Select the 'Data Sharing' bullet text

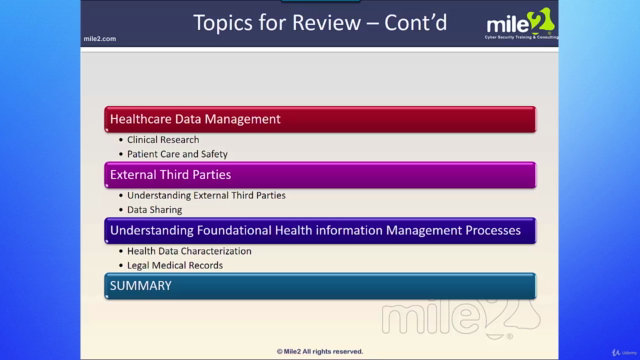154,210
